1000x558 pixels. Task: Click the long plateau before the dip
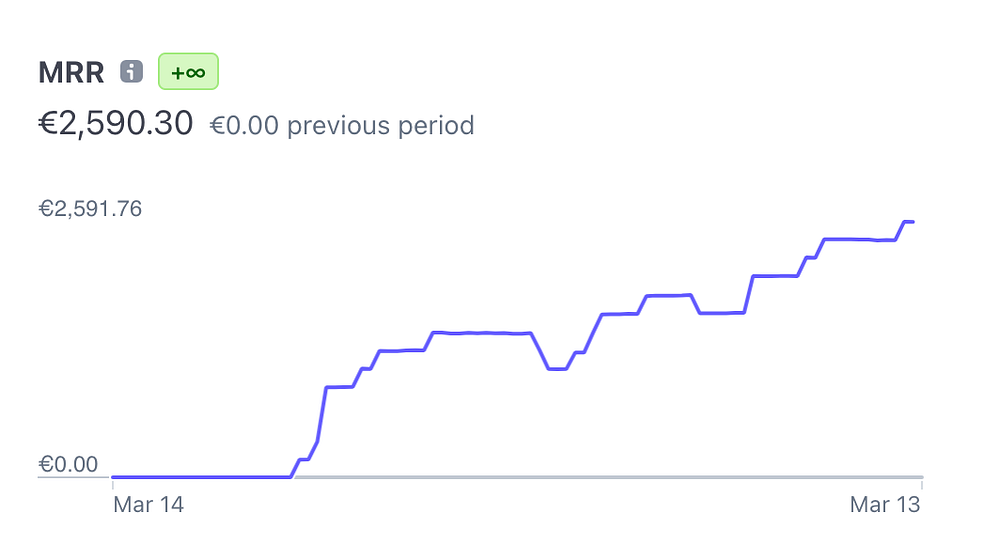pos(482,333)
